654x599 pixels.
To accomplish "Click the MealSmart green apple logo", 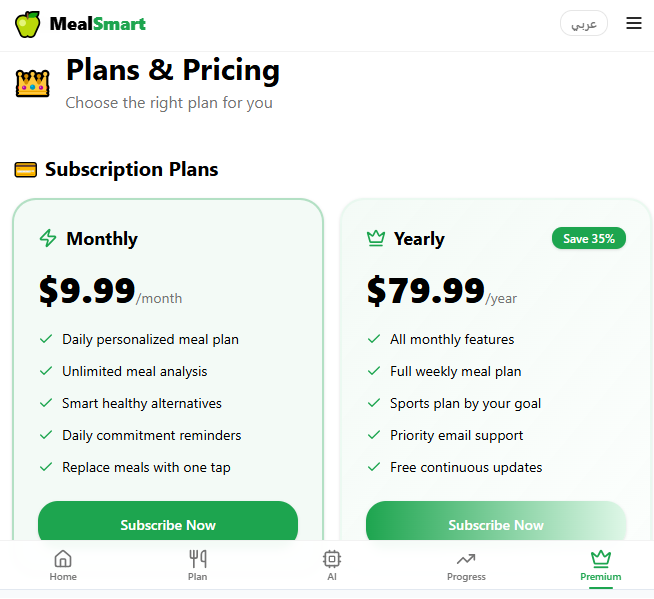I will pos(28,24).
